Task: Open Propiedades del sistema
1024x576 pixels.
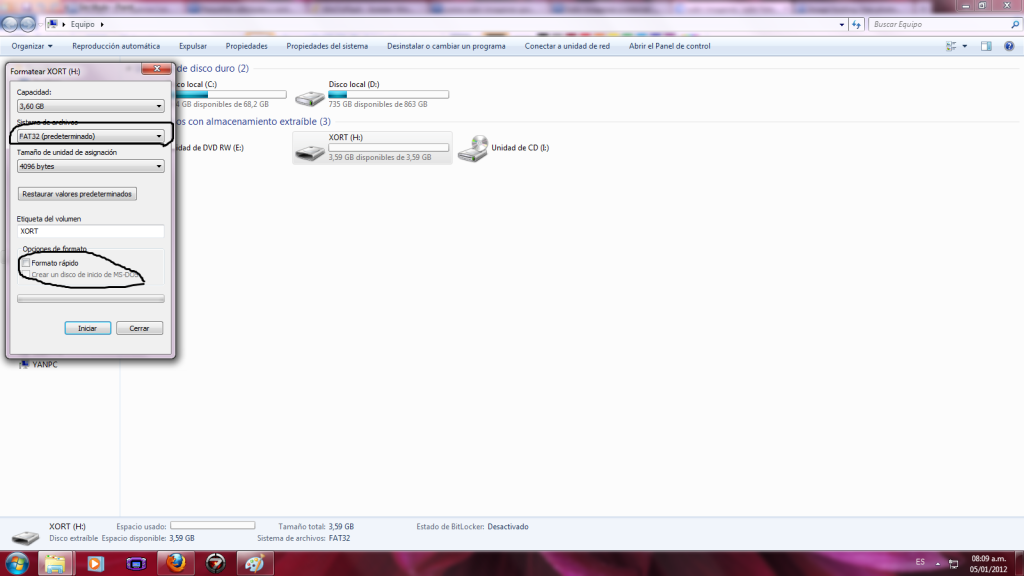Action: pyautogui.click(x=327, y=46)
